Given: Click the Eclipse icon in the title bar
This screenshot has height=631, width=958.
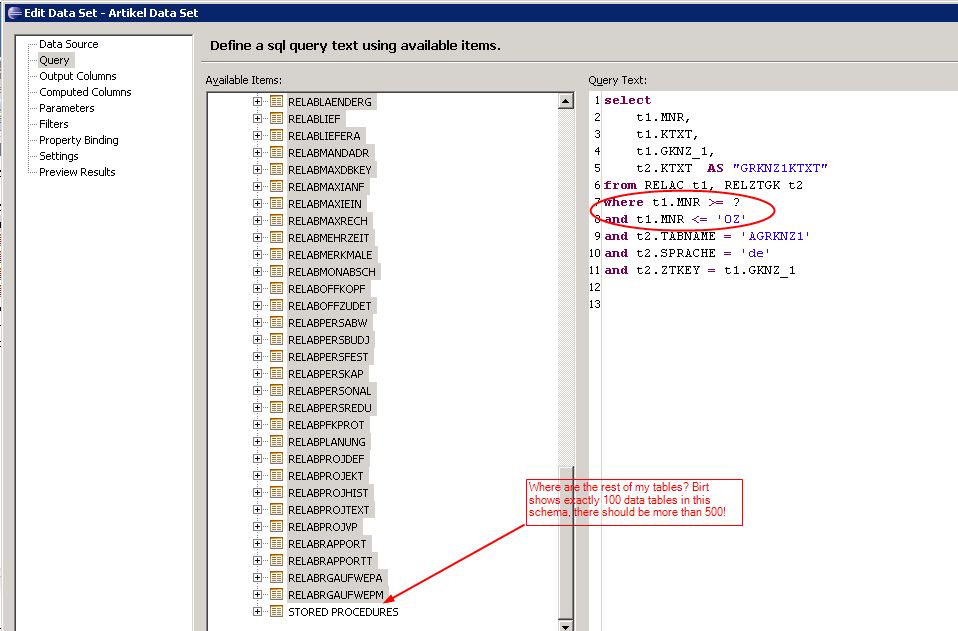Looking at the screenshot, I should tap(14, 12).
